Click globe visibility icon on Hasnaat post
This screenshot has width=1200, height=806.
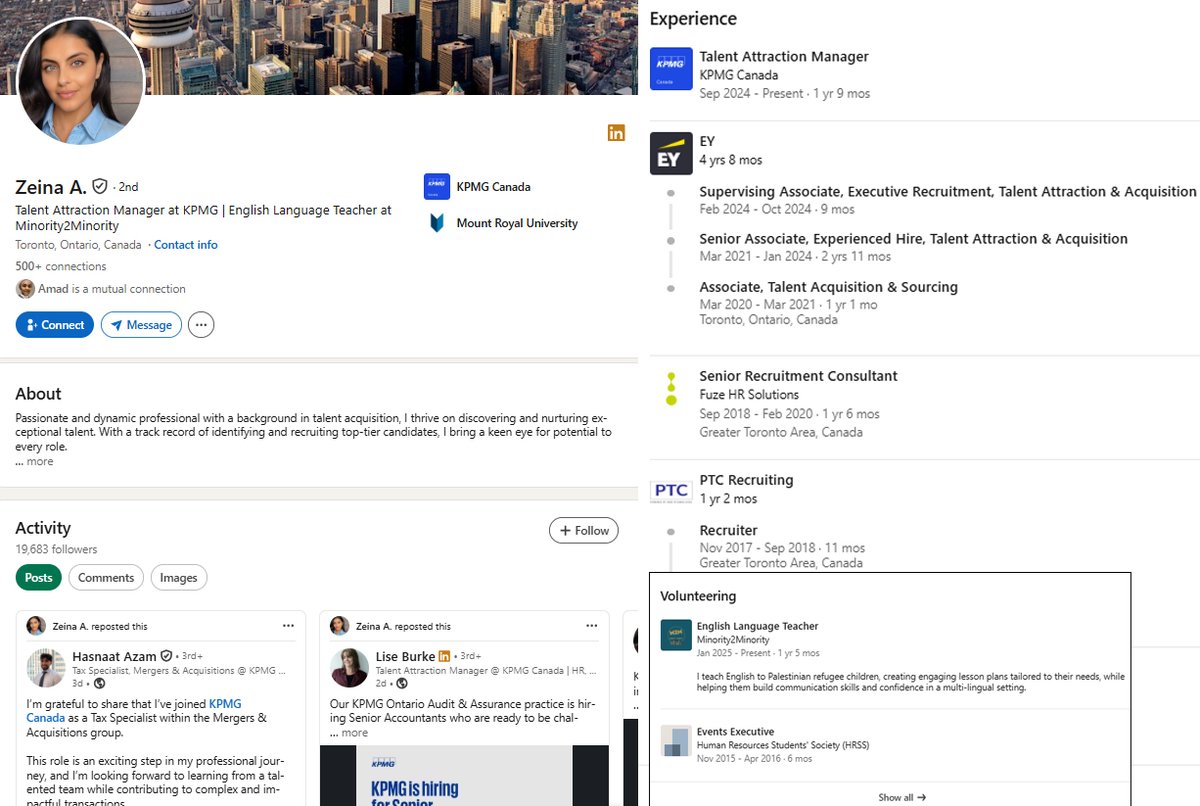pyautogui.click(x=99, y=684)
